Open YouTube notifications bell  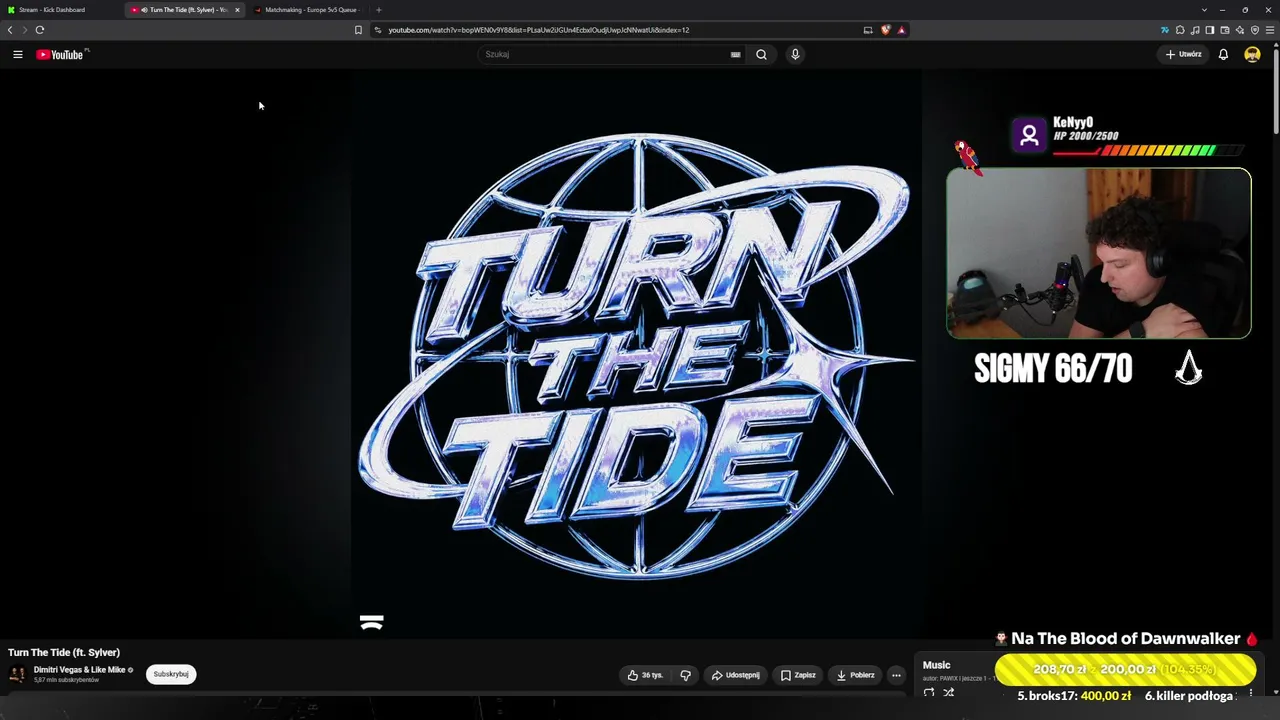pyautogui.click(x=1223, y=54)
